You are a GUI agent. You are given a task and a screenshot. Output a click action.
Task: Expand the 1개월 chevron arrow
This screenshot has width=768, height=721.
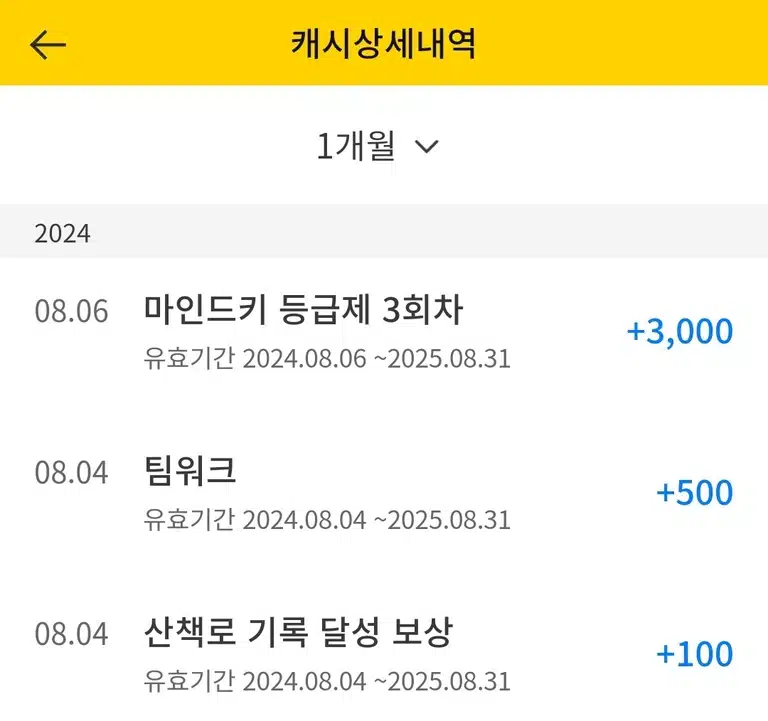pos(426,146)
